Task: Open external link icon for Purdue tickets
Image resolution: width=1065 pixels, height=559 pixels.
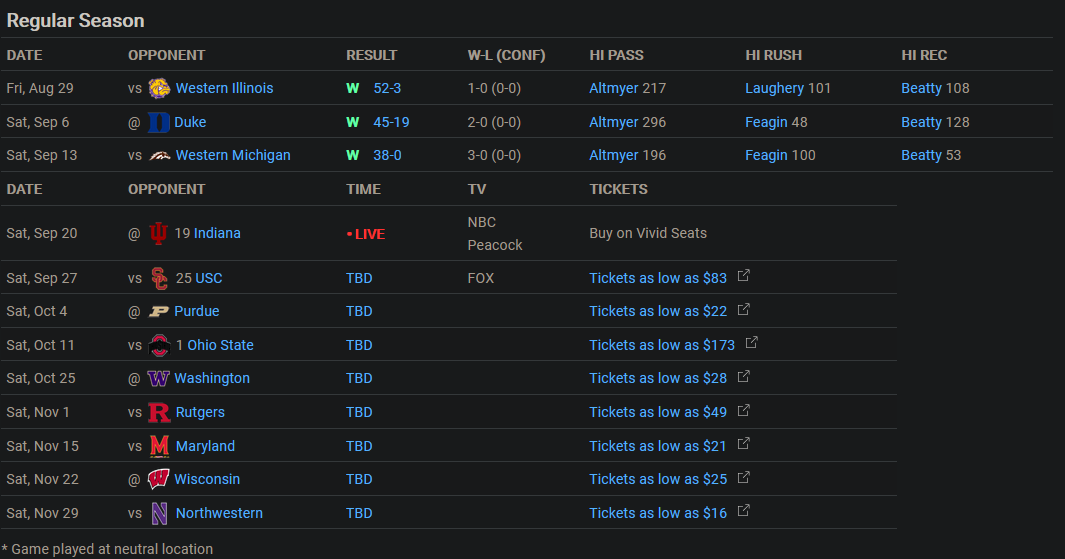Action: pyautogui.click(x=744, y=310)
